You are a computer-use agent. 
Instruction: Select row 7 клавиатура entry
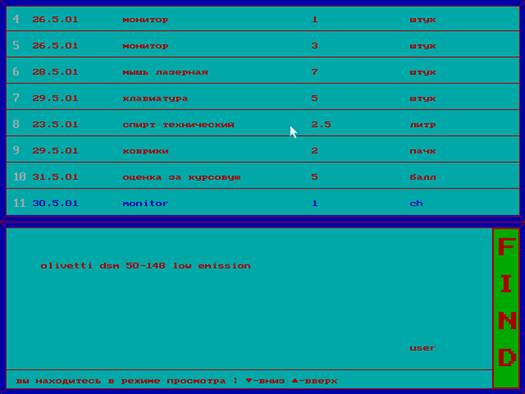pyautogui.click(x=263, y=97)
